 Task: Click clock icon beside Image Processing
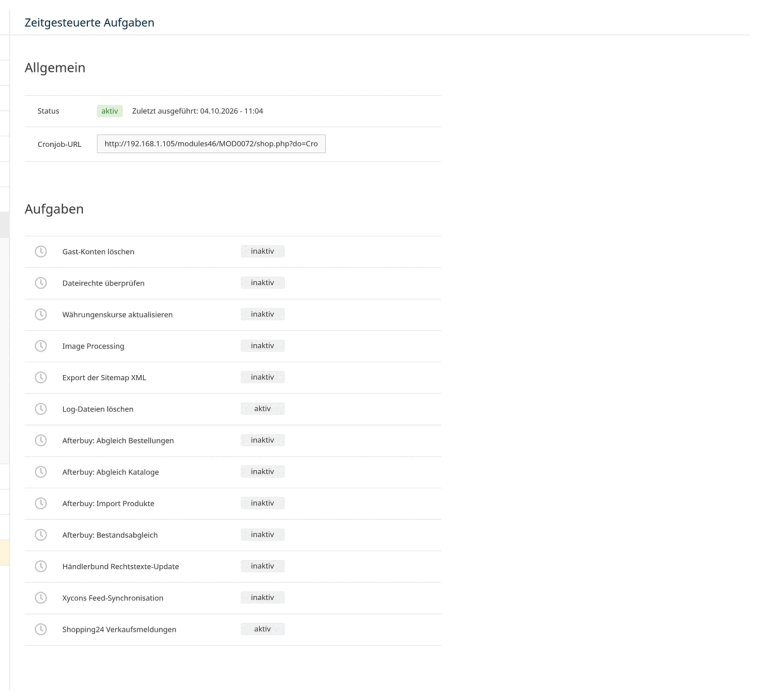41,346
